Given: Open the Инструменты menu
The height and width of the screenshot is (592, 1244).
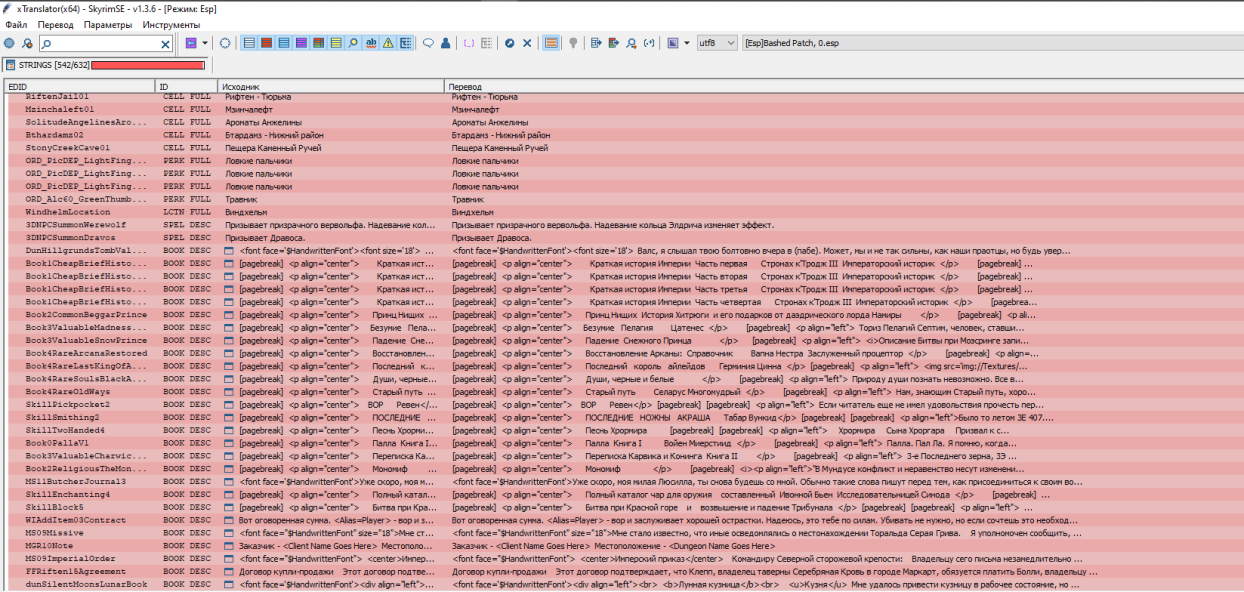Looking at the screenshot, I should 171,24.
